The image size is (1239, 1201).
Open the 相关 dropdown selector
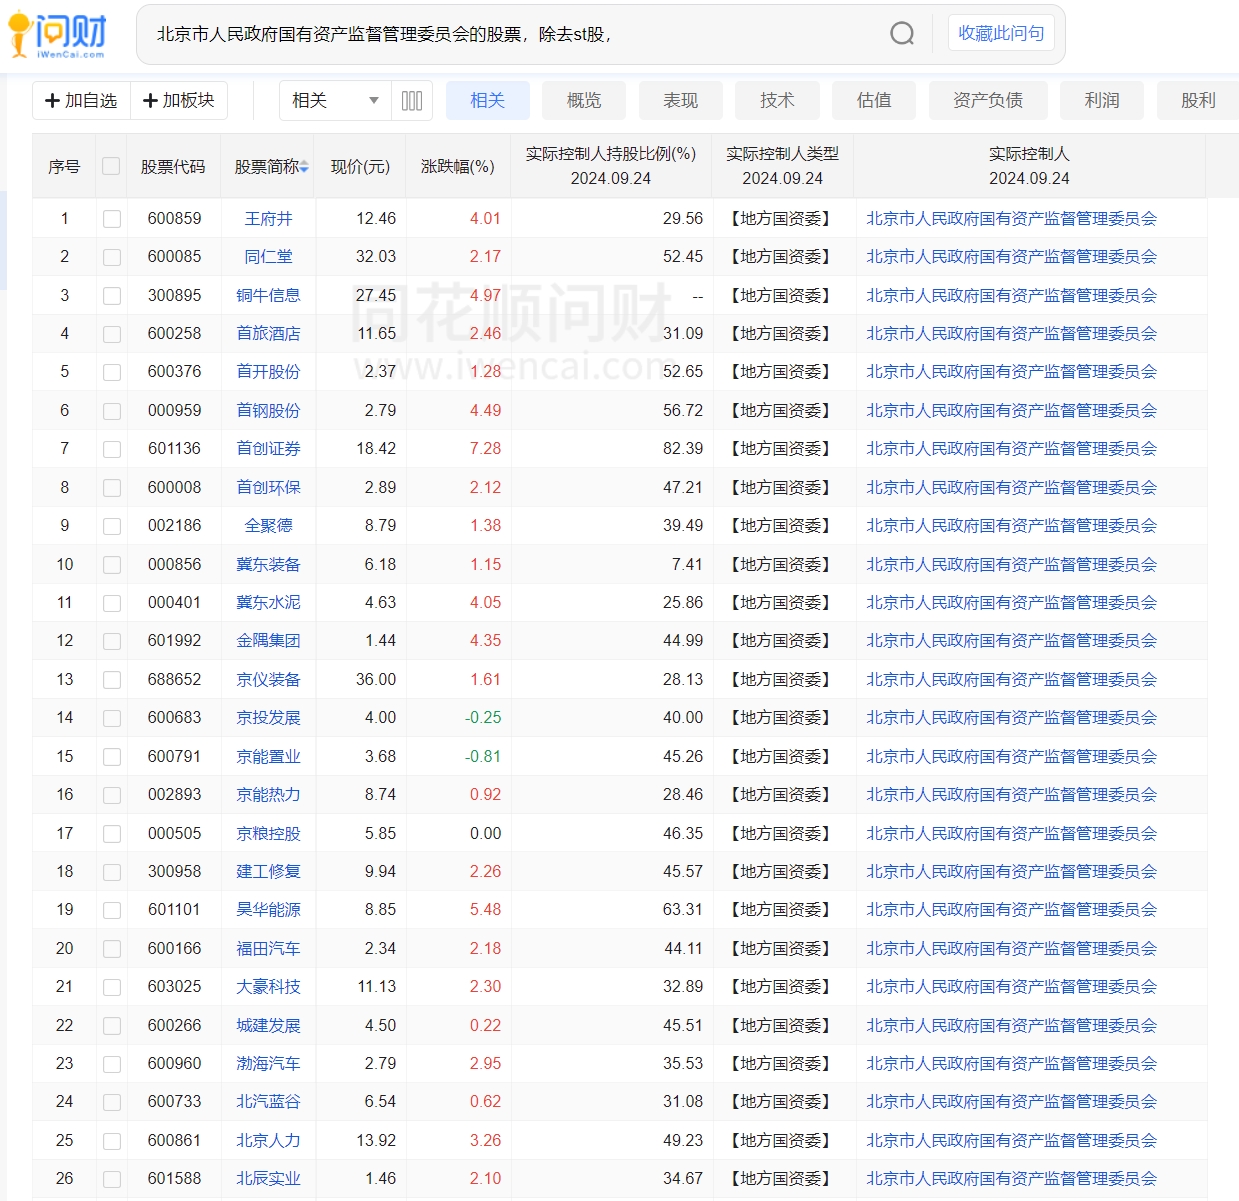335,101
